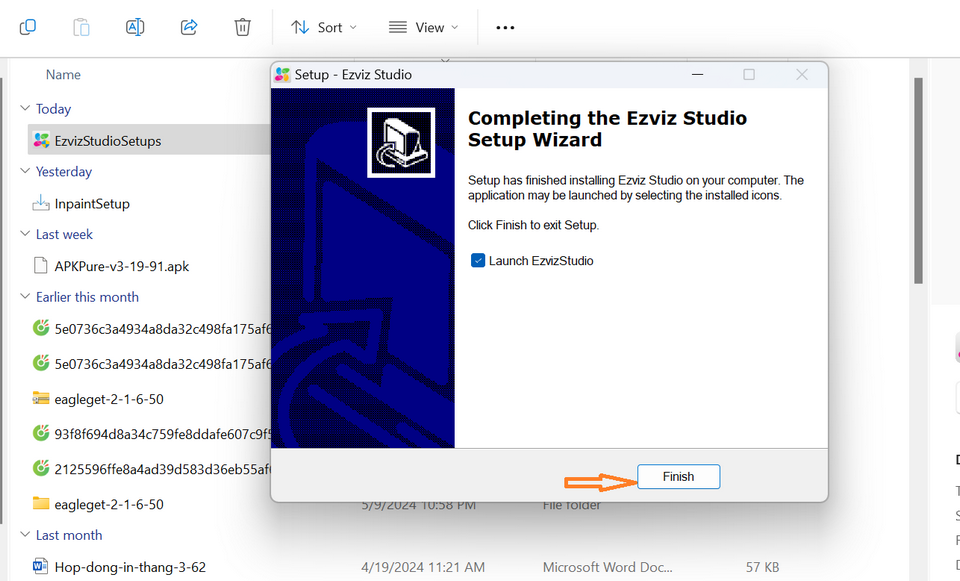Open the View dropdown in Explorer

pos(424,28)
